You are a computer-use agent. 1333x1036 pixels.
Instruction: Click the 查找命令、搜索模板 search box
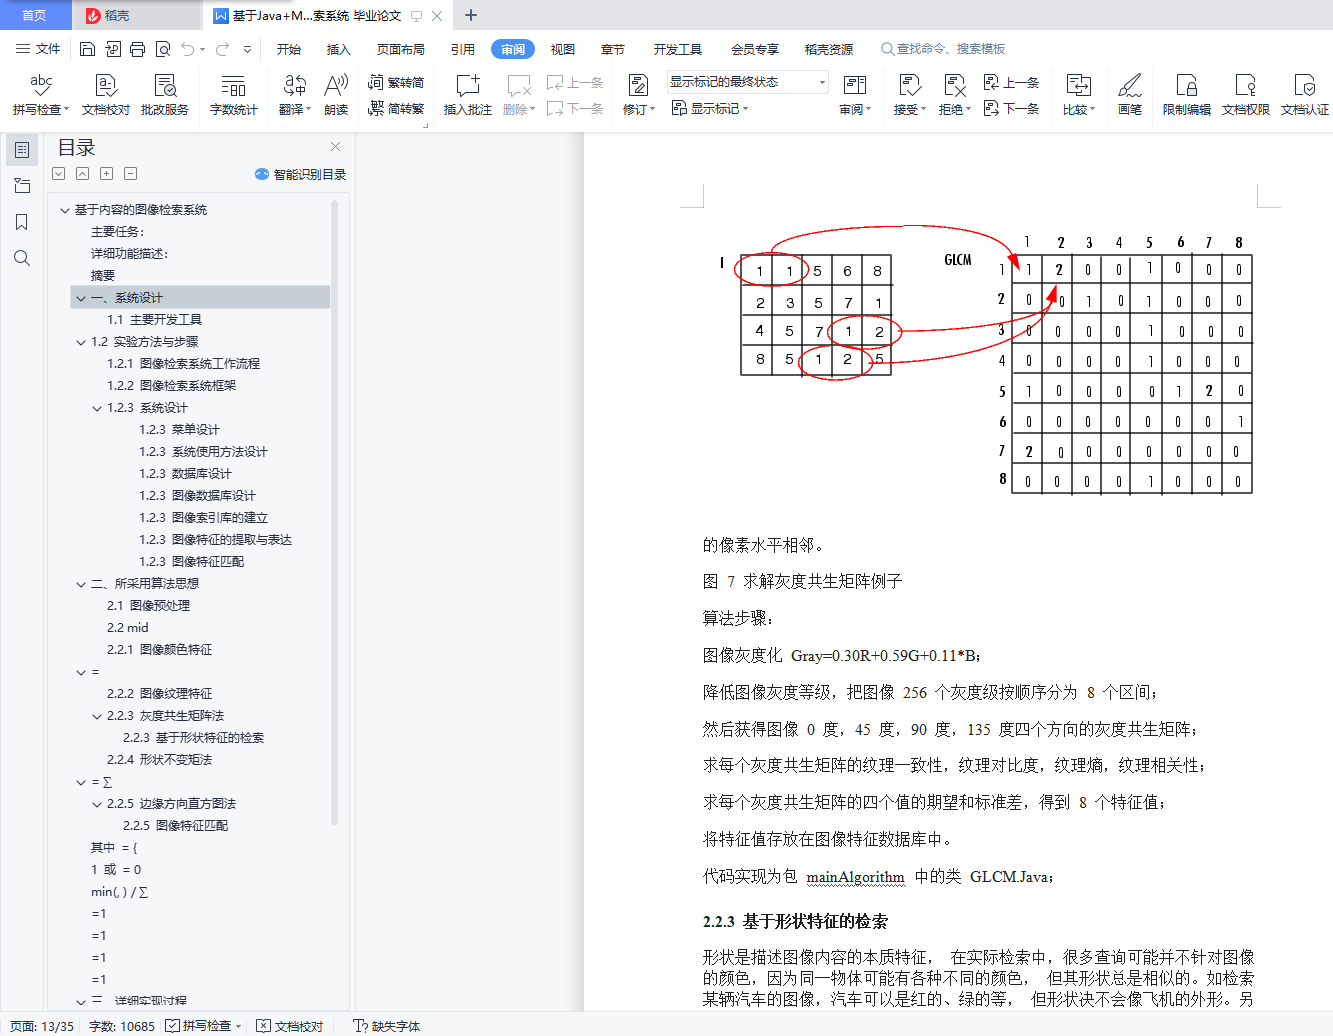click(x=943, y=49)
